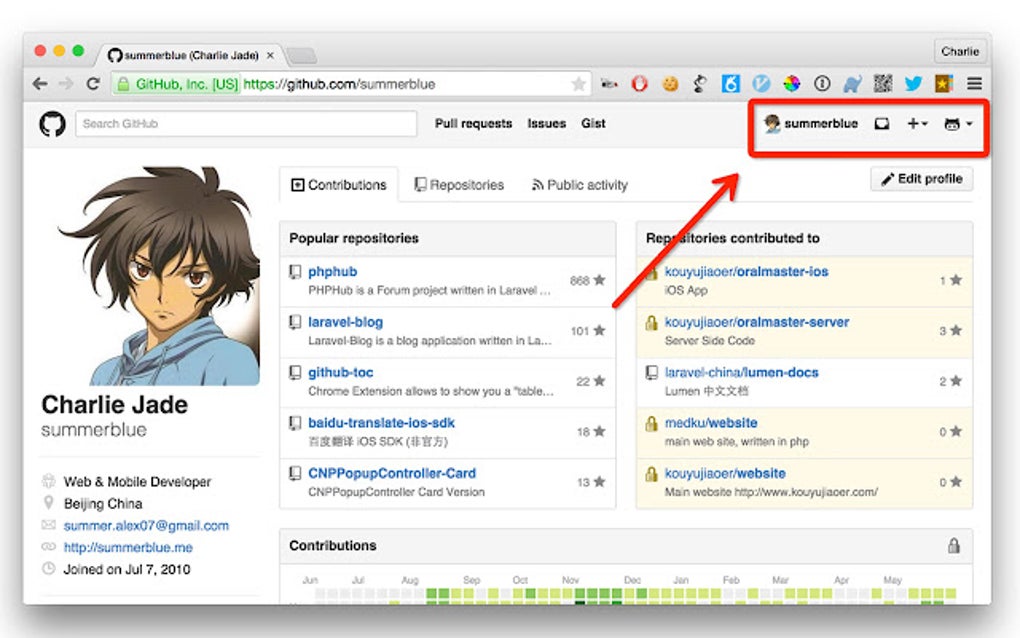Viewport: 1020px width, 638px height.
Task: Select the summerblue browser tab
Action: click(190, 55)
